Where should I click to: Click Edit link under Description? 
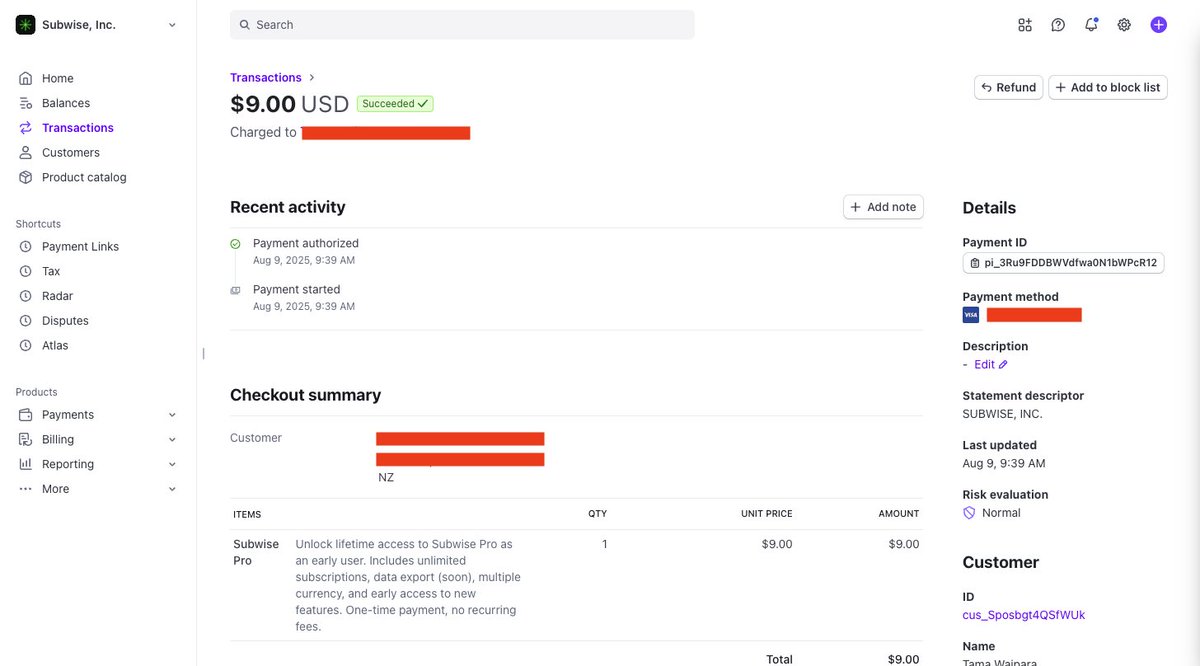click(991, 365)
